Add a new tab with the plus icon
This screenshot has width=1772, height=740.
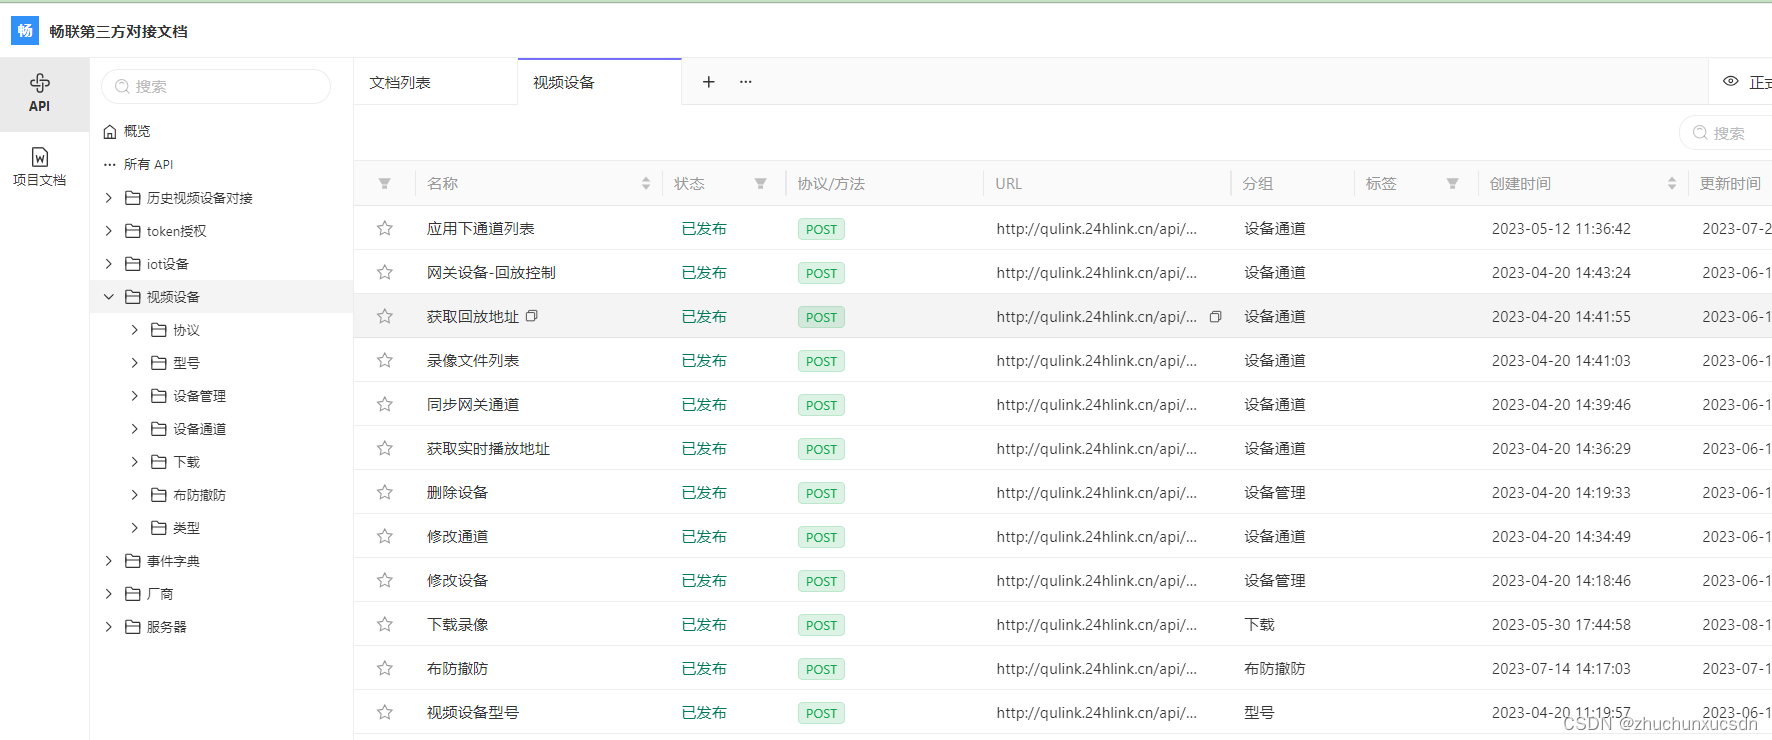point(708,82)
